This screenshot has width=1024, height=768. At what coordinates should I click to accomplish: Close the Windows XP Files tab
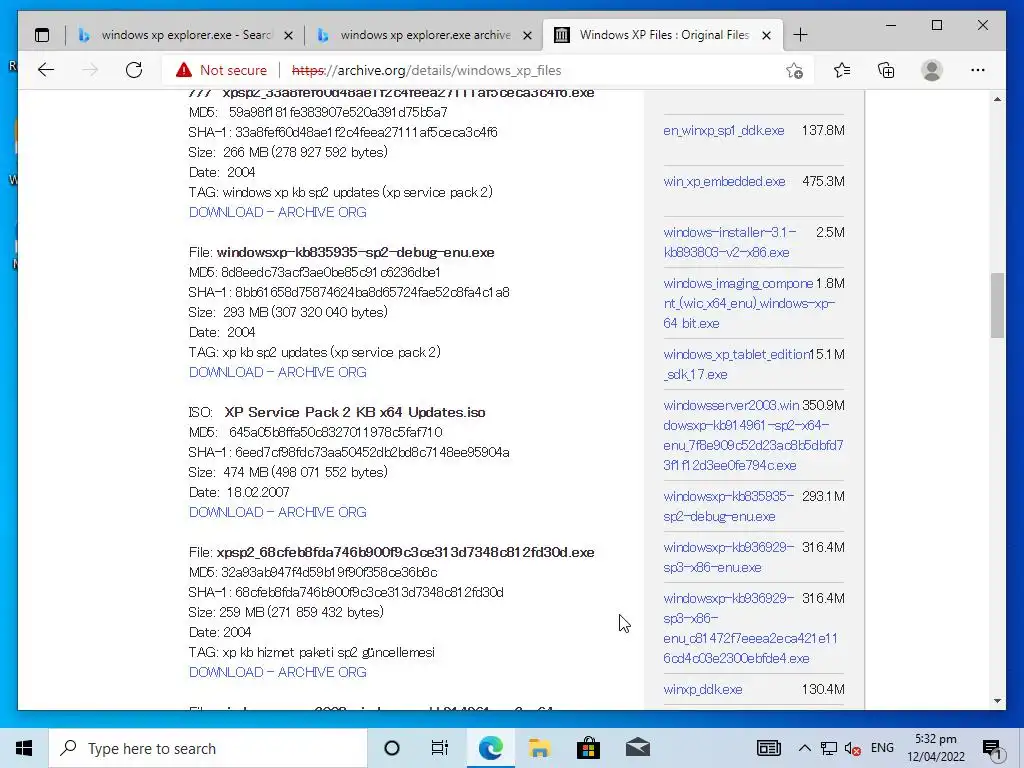coord(767,35)
